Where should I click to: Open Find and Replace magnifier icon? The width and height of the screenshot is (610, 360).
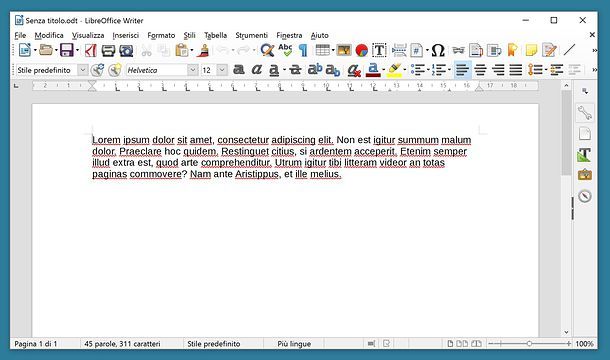(267, 50)
